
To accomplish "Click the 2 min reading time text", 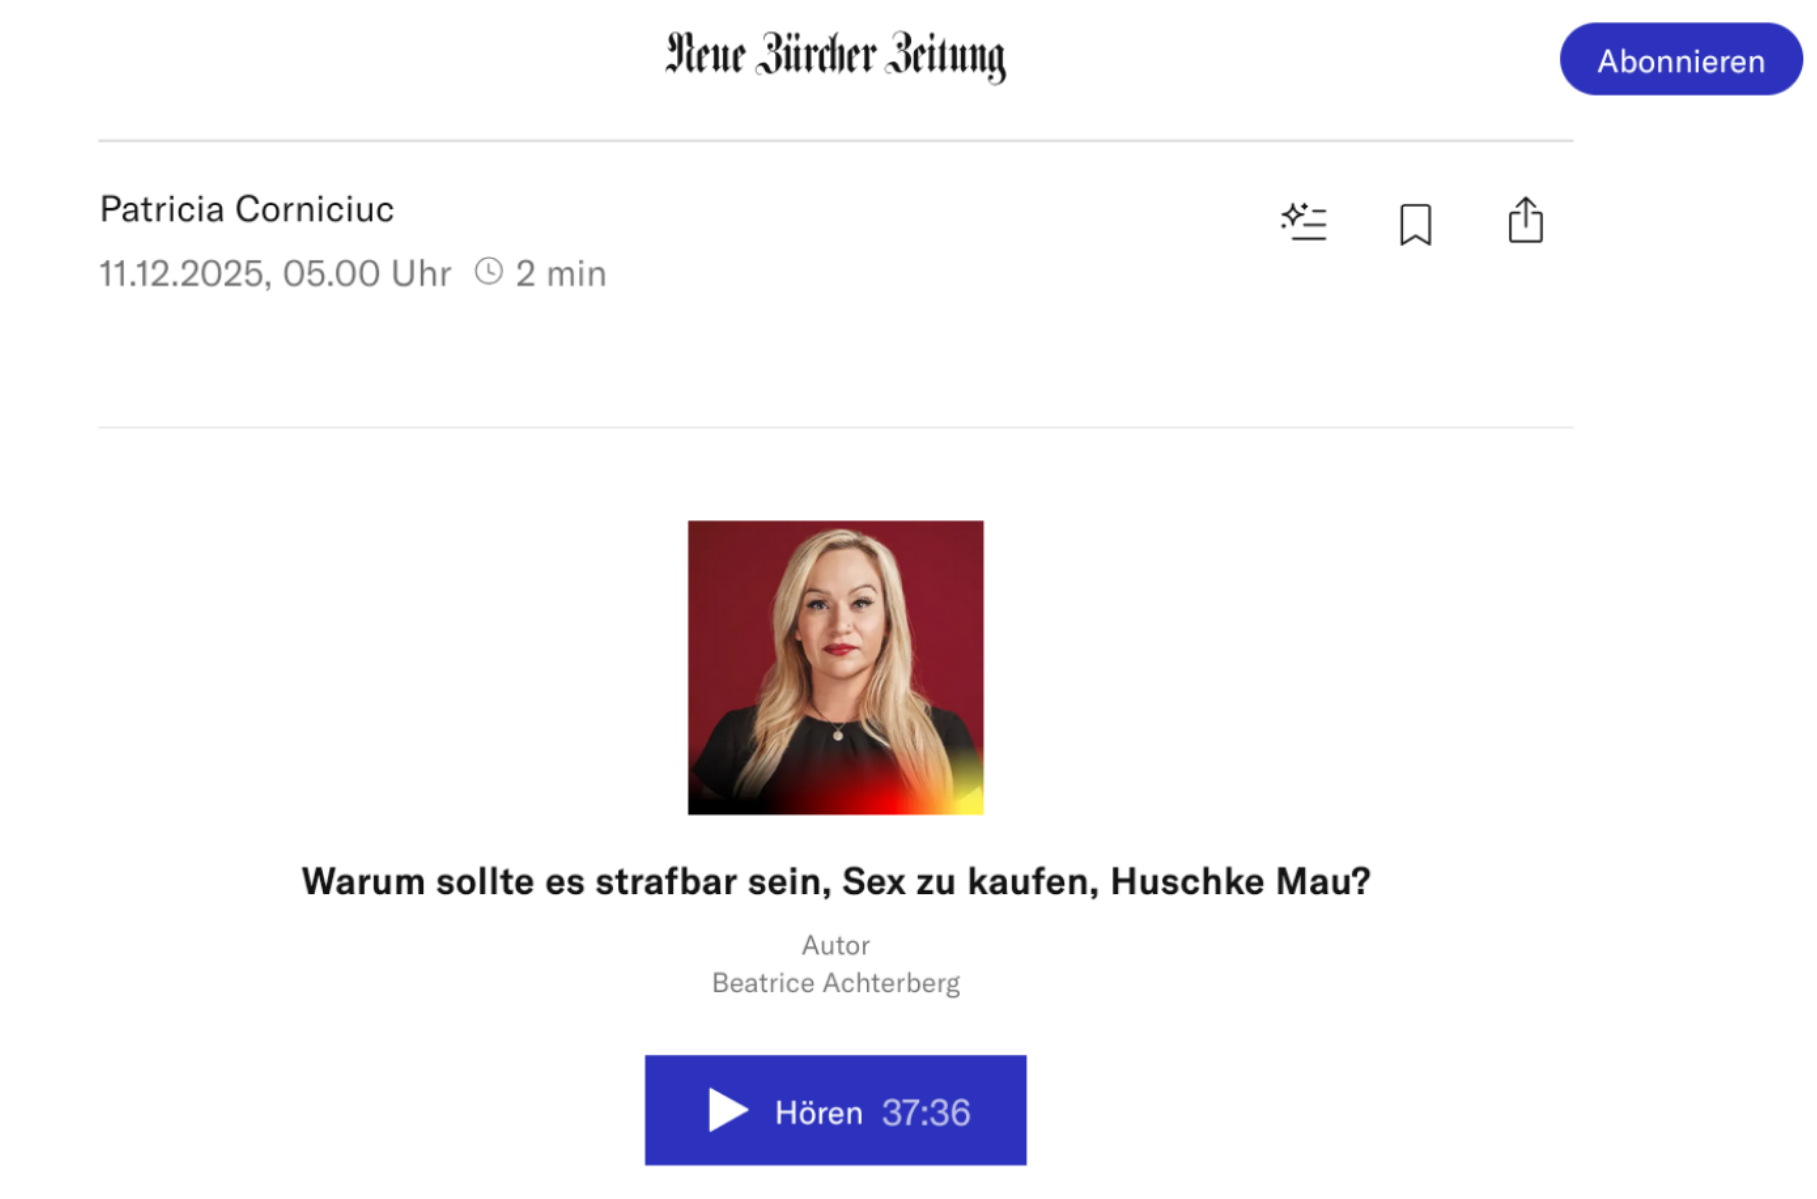I will point(560,273).
